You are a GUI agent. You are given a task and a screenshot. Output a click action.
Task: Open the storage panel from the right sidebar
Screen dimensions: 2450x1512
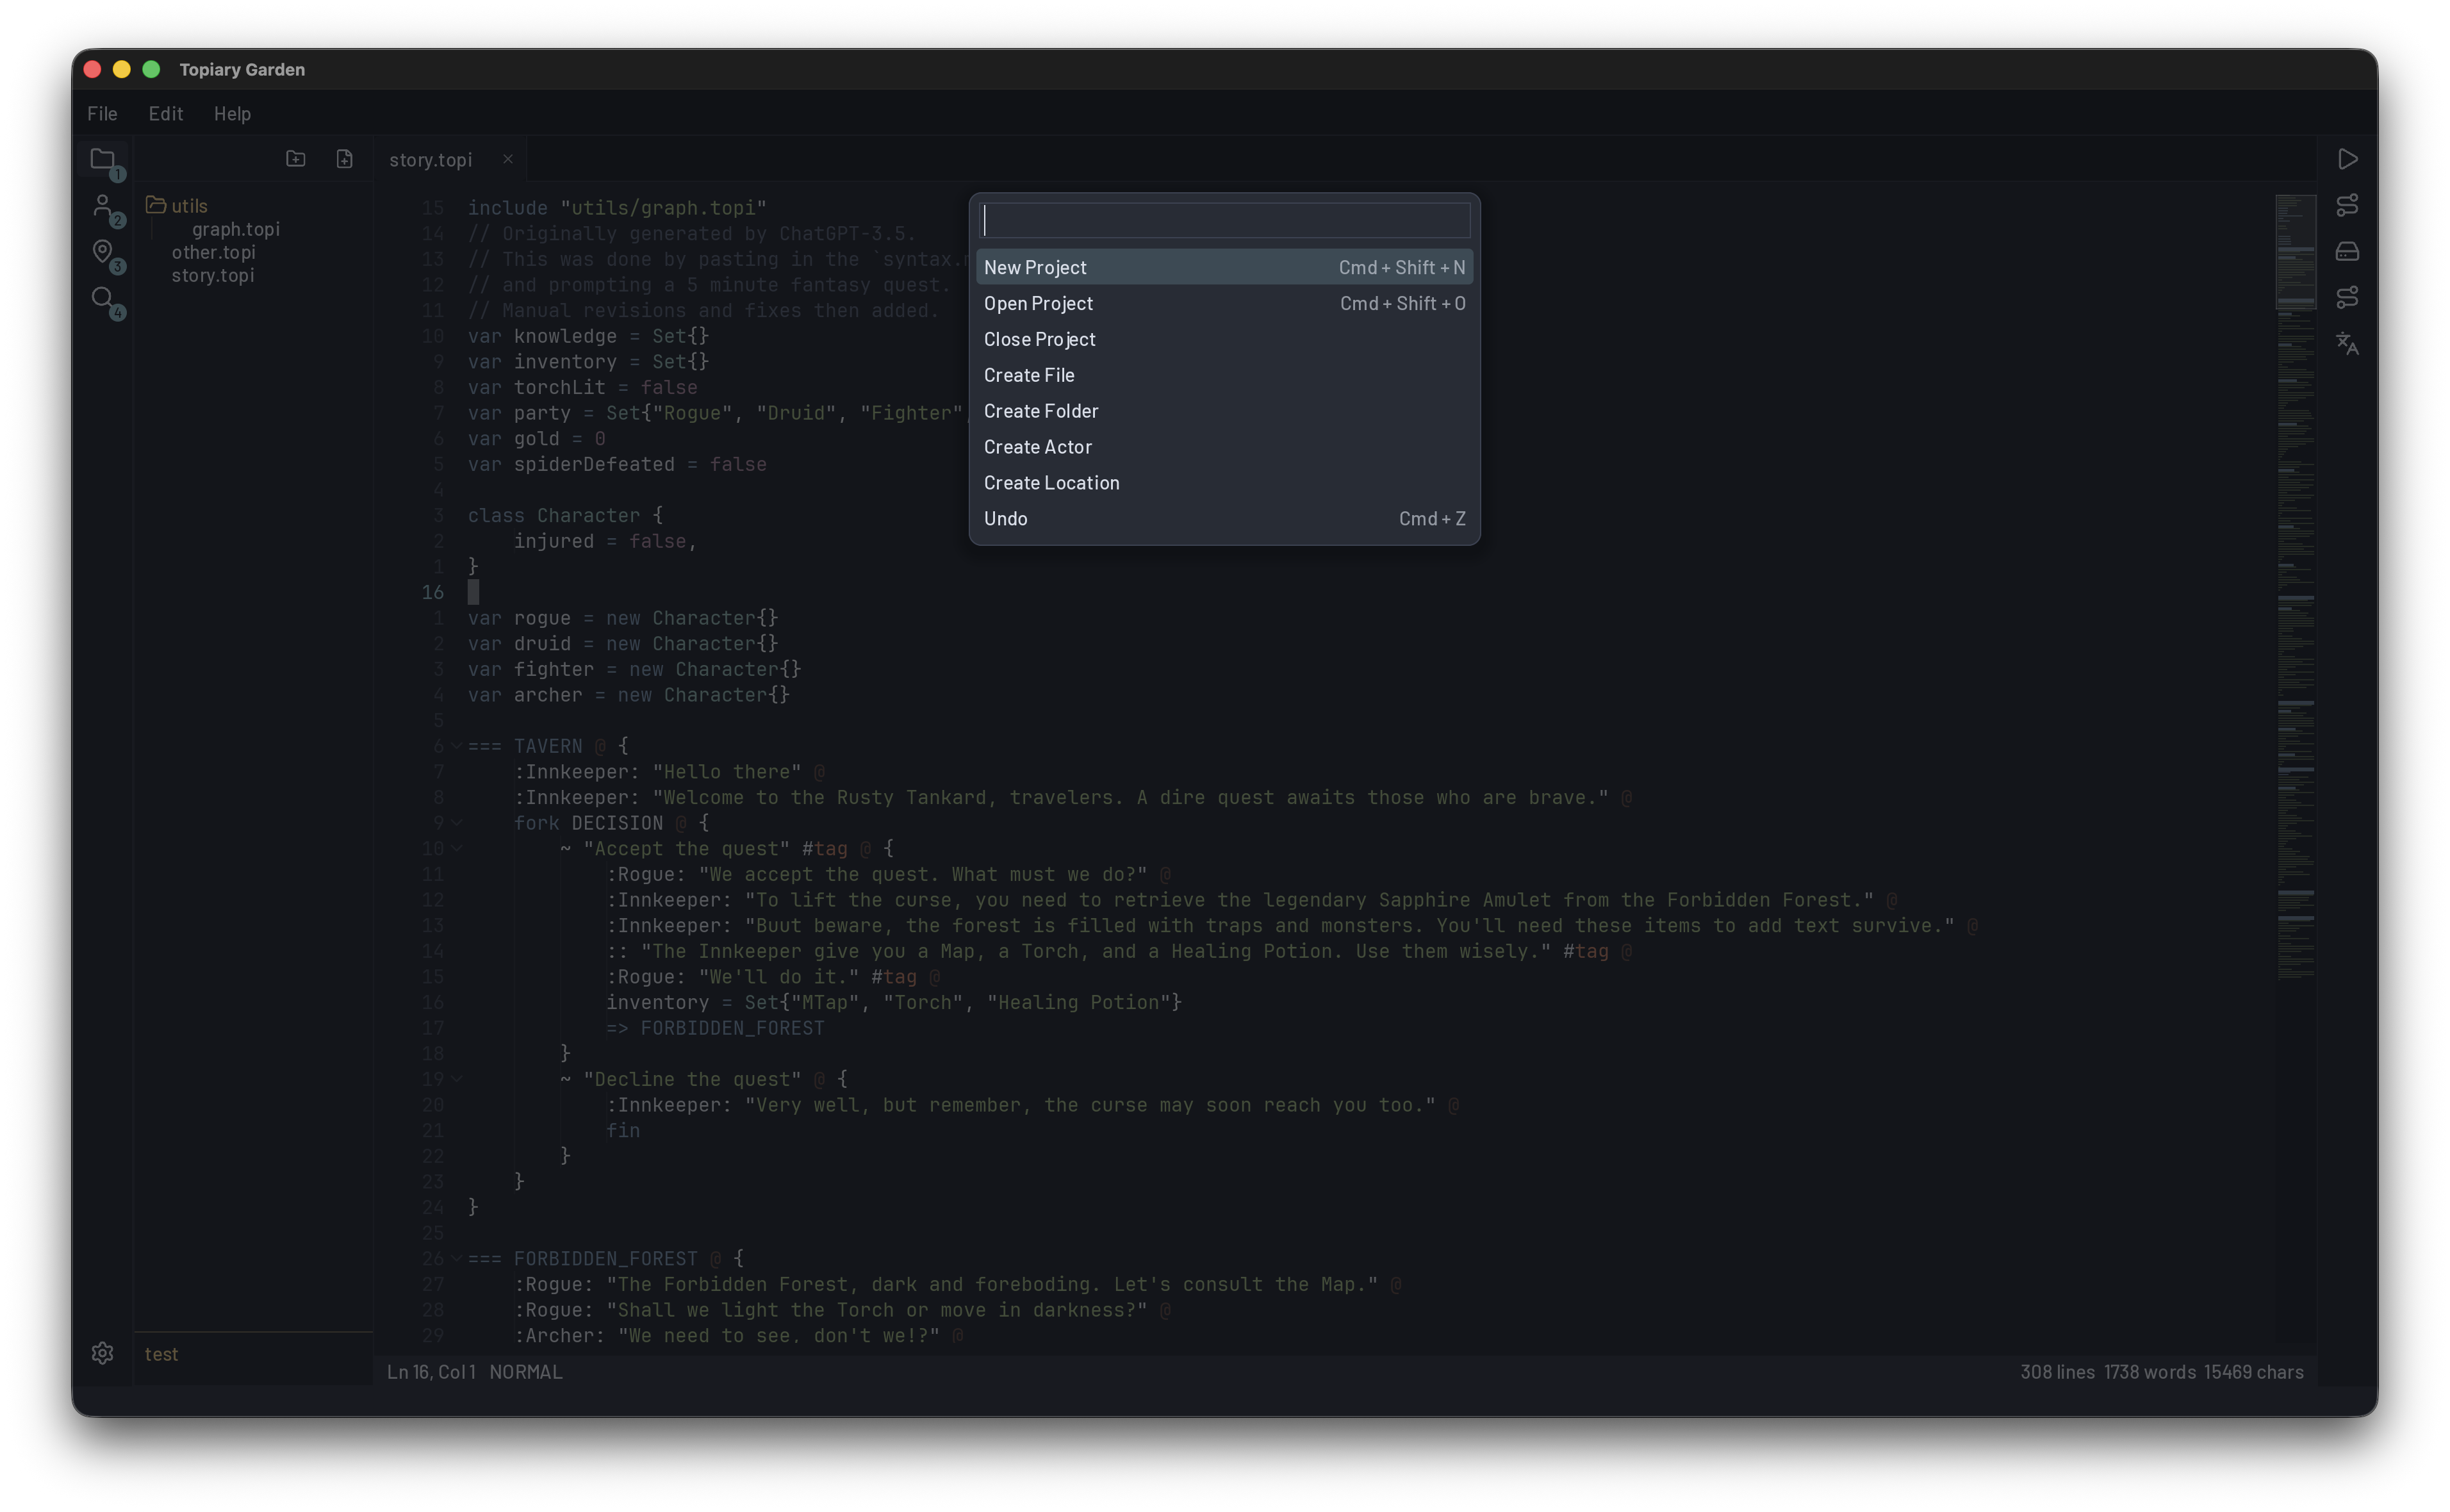[x=2348, y=251]
